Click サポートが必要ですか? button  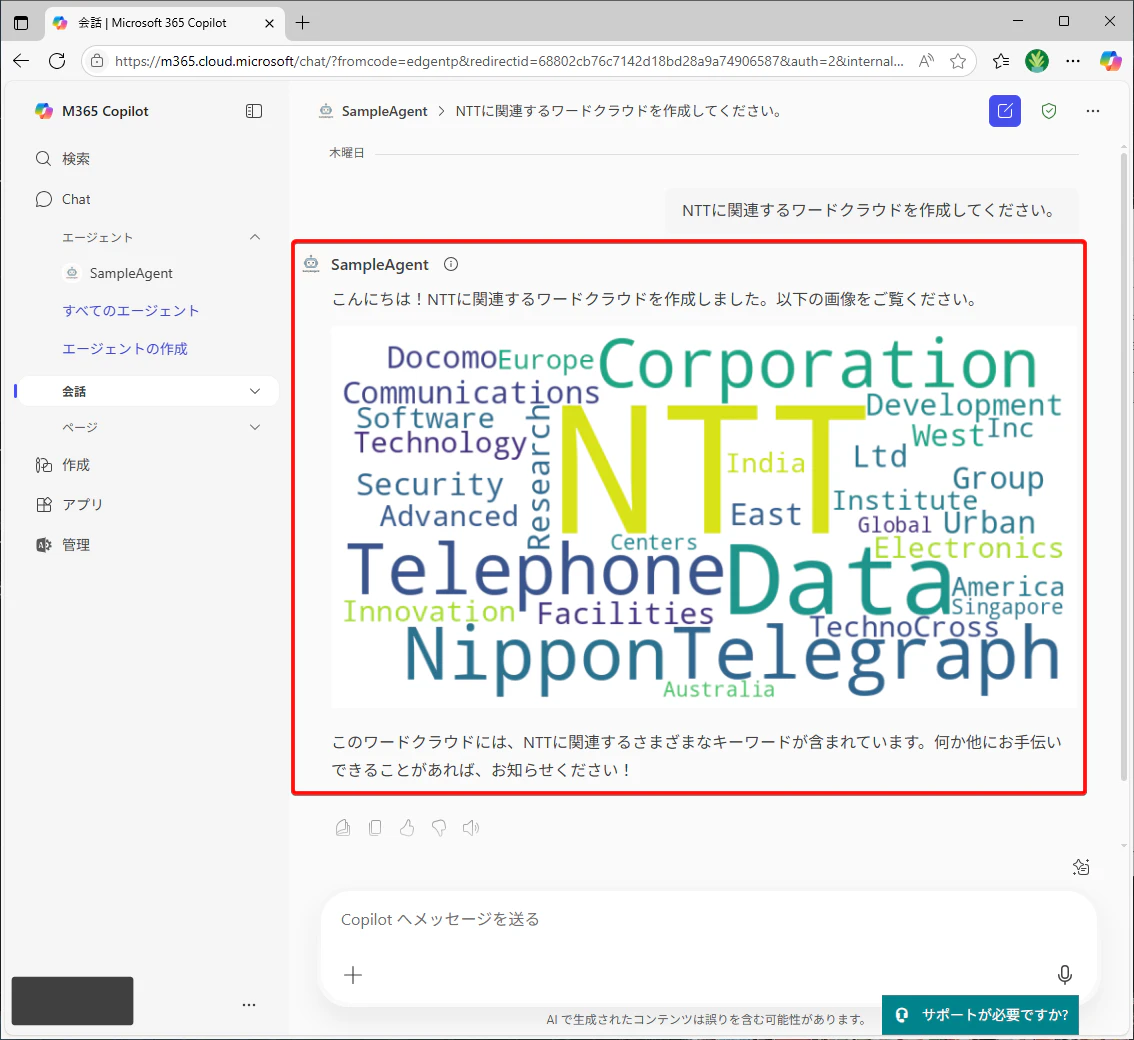click(x=981, y=1015)
